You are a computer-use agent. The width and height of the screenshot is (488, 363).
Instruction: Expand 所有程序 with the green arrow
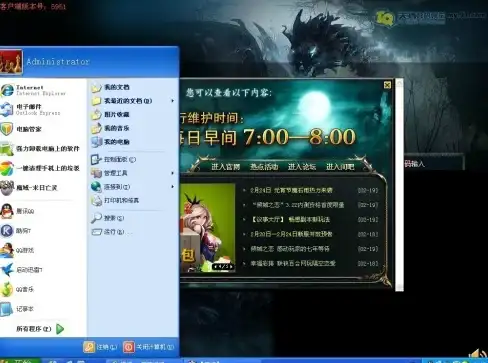tap(40, 329)
